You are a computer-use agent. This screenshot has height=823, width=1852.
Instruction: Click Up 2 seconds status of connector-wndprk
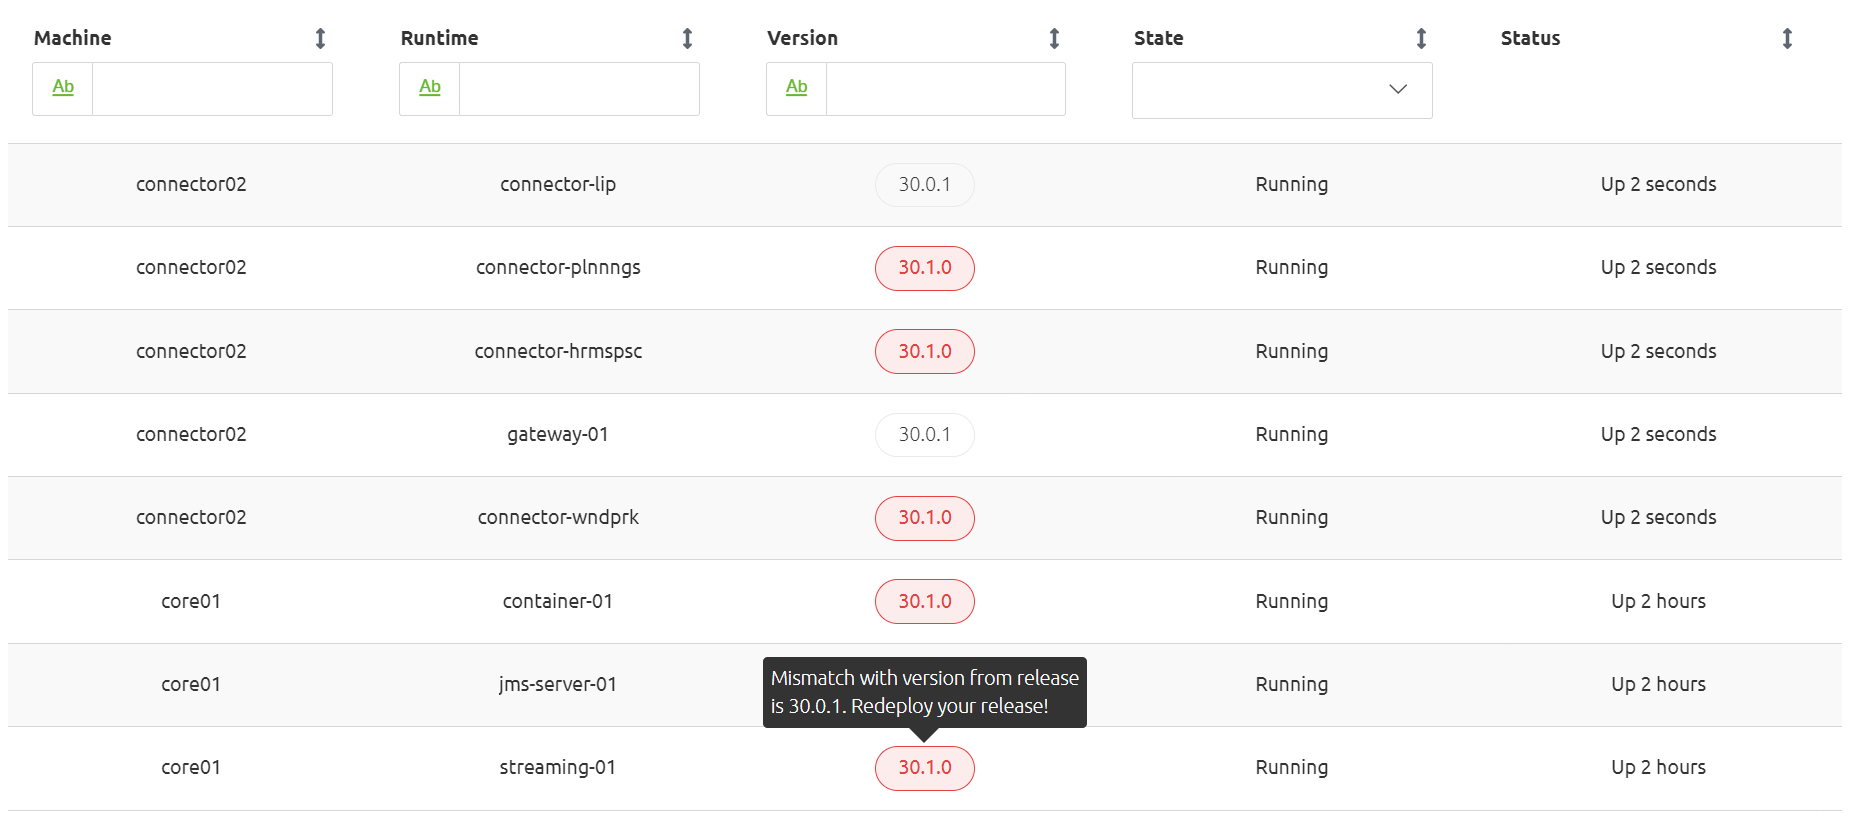pos(1659,518)
